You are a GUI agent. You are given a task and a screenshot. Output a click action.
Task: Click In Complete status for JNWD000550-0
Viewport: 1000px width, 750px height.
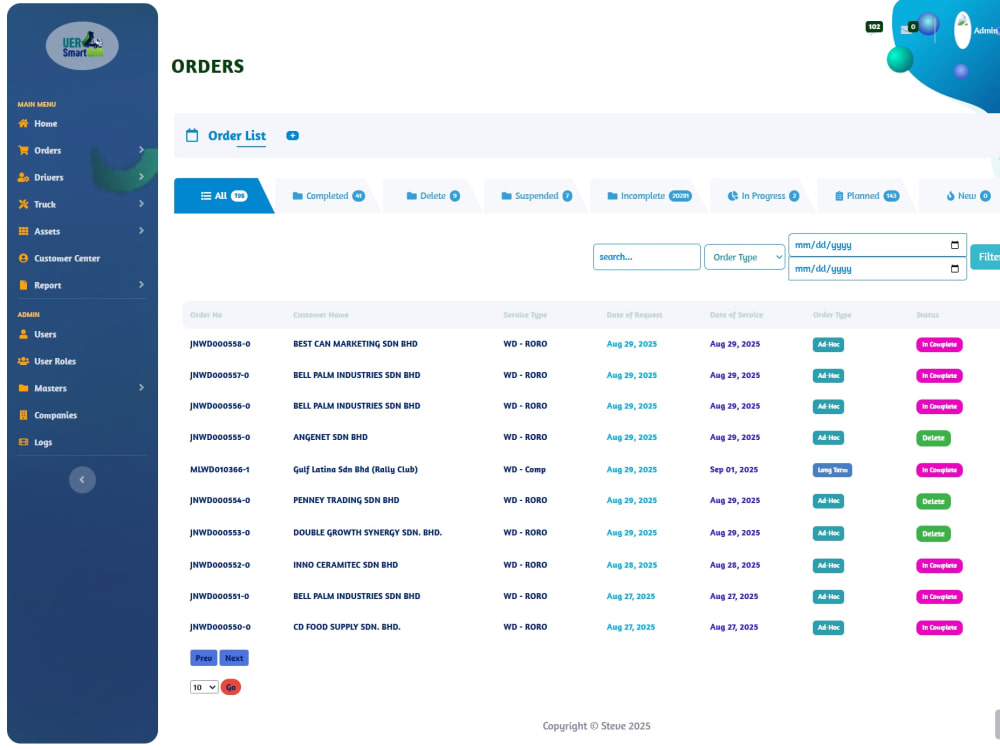pos(939,628)
